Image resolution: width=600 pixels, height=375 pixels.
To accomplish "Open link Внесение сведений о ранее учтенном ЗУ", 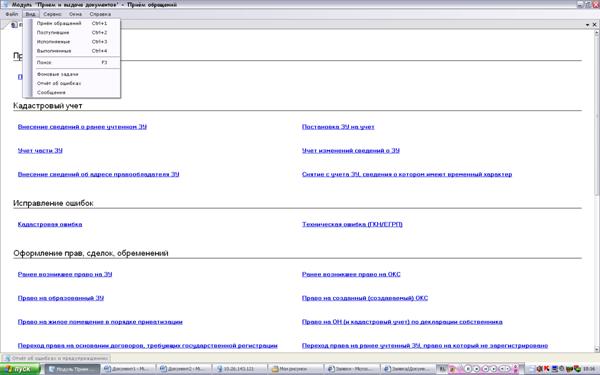I will pyautogui.click(x=82, y=127).
